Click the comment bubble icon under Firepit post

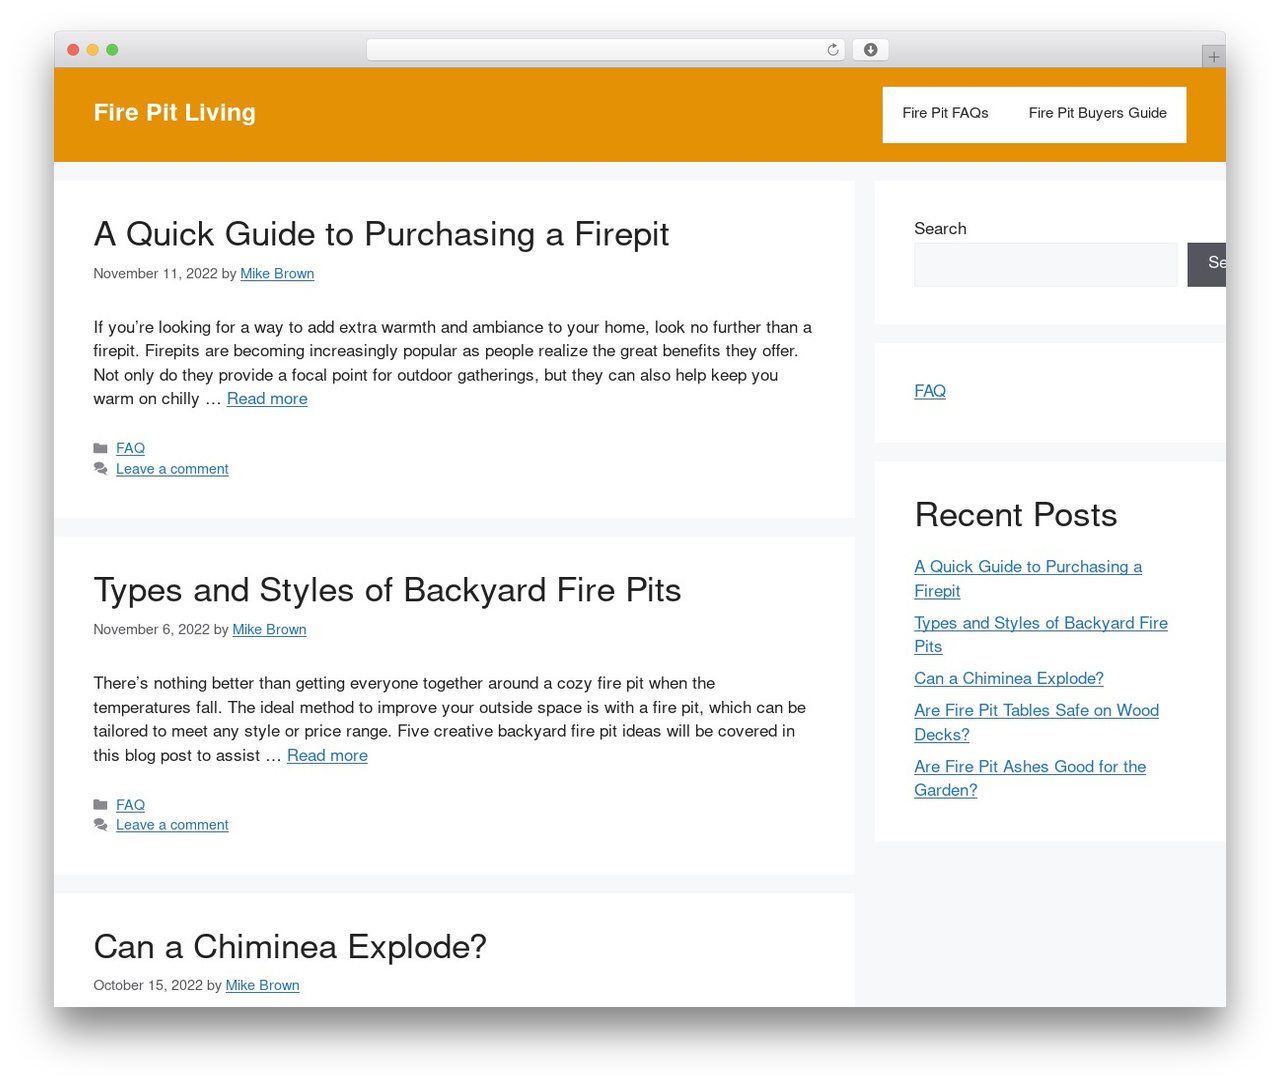coord(100,469)
